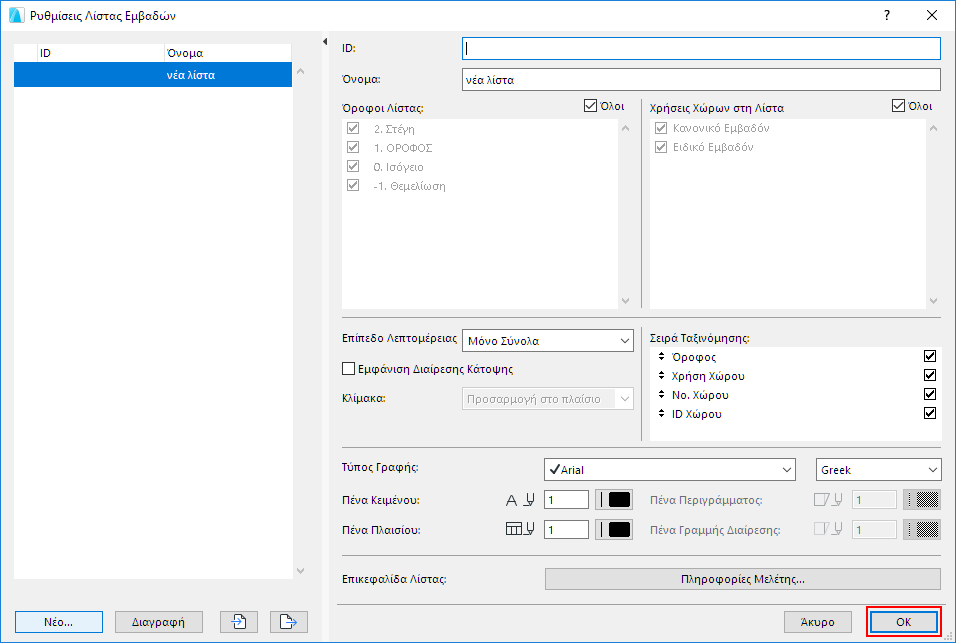Uncheck the No. Χώρου sort checkbox
This screenshot has width=956, height=643.
coord(930,394)
